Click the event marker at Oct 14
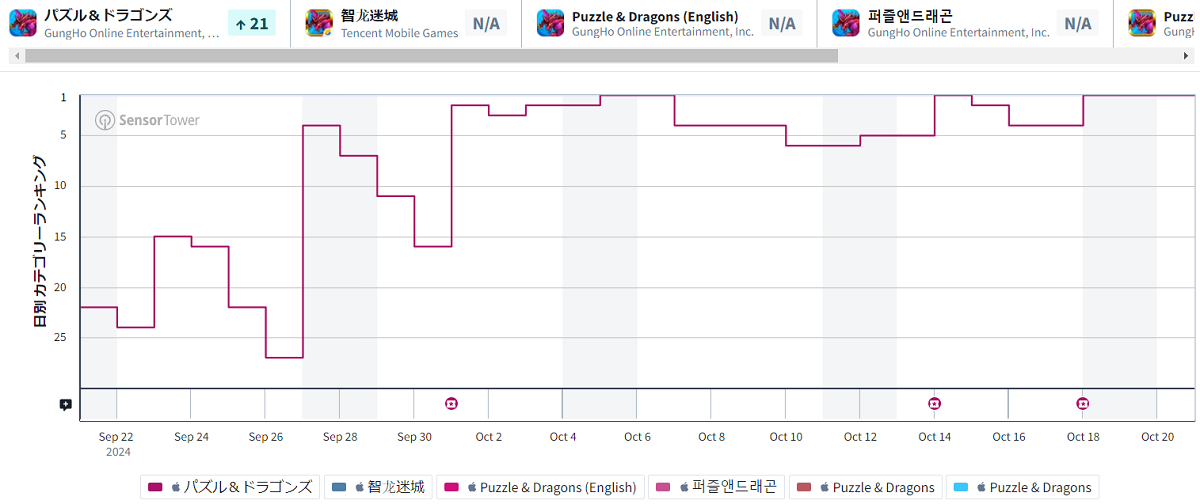Viewport: 1200px width, 504px height. coord(934,403)
